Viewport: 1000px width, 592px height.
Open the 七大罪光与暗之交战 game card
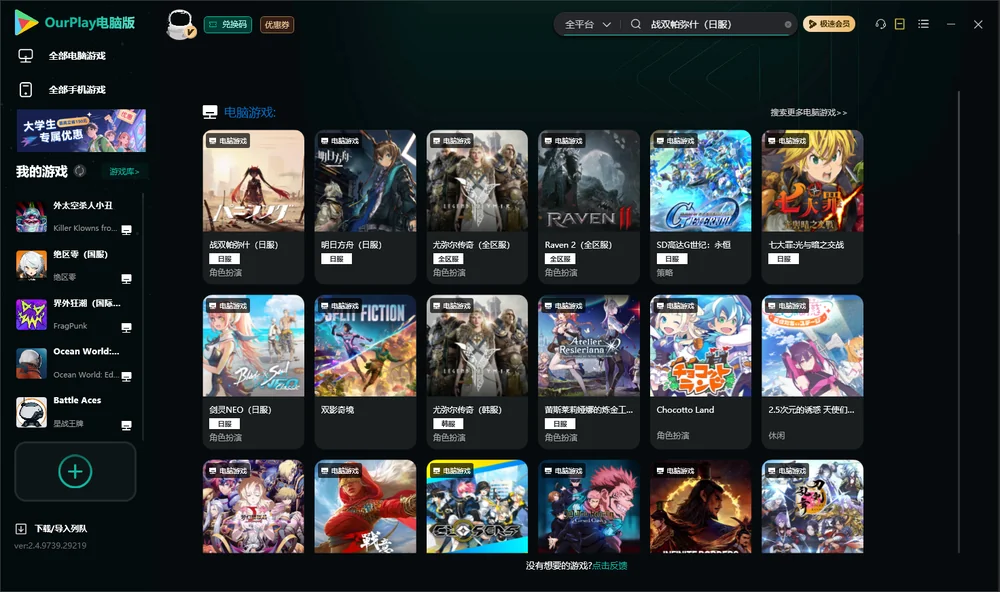tap(812, 207)
